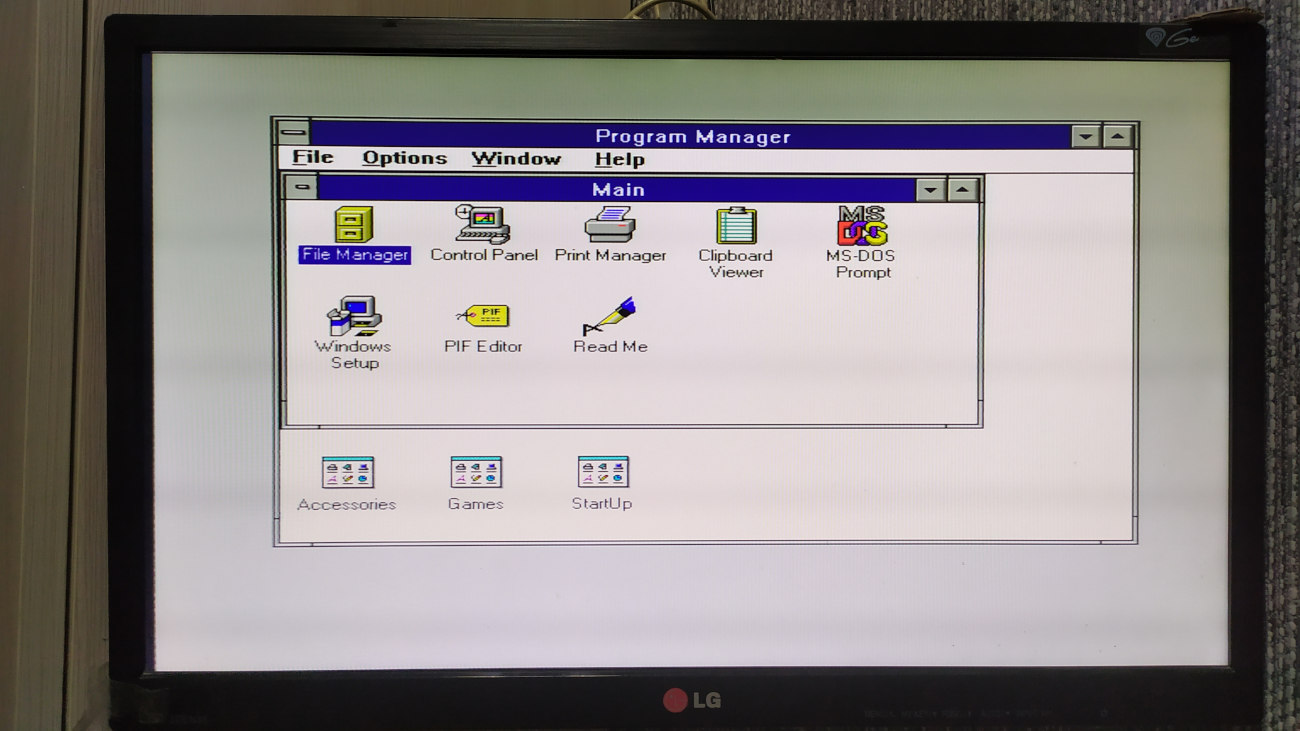Viewport: 1300px width, 731px height.
Task: Click the "Print Manager" label text
Action: [x=610, y=256]
